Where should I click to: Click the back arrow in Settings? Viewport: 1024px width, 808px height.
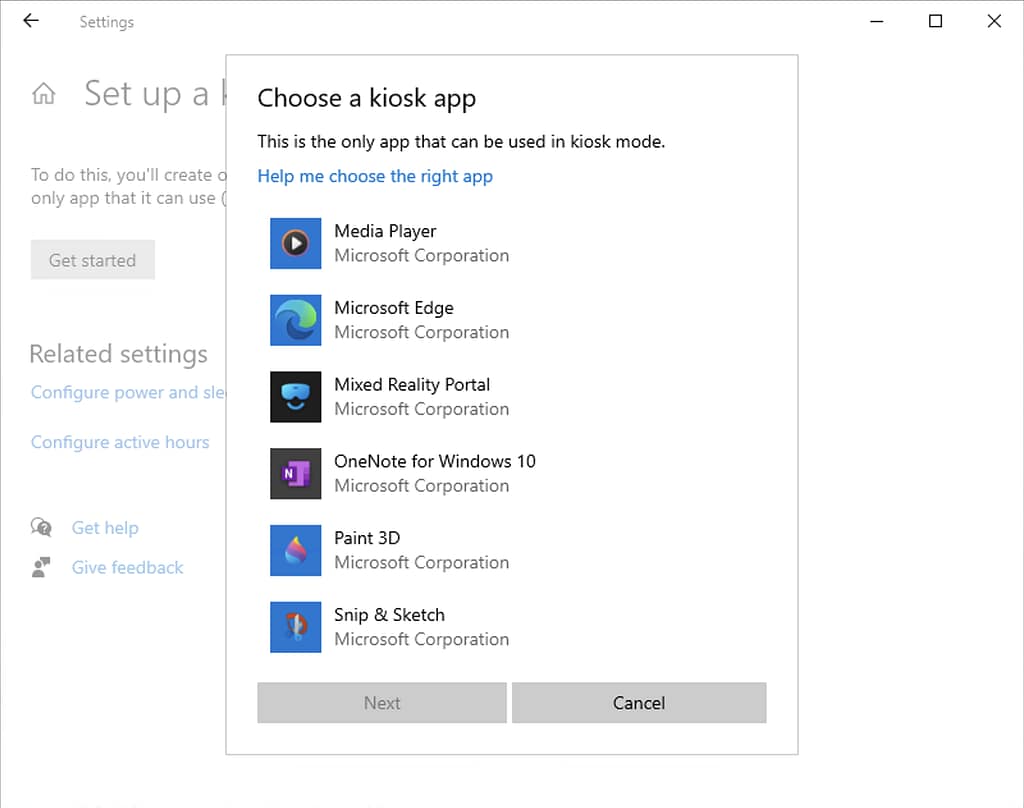pos(30,20)
